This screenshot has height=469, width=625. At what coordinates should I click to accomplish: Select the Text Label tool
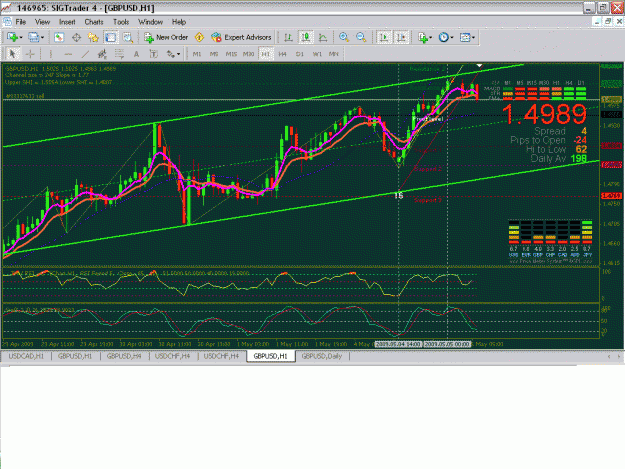(x=153, y=54)
